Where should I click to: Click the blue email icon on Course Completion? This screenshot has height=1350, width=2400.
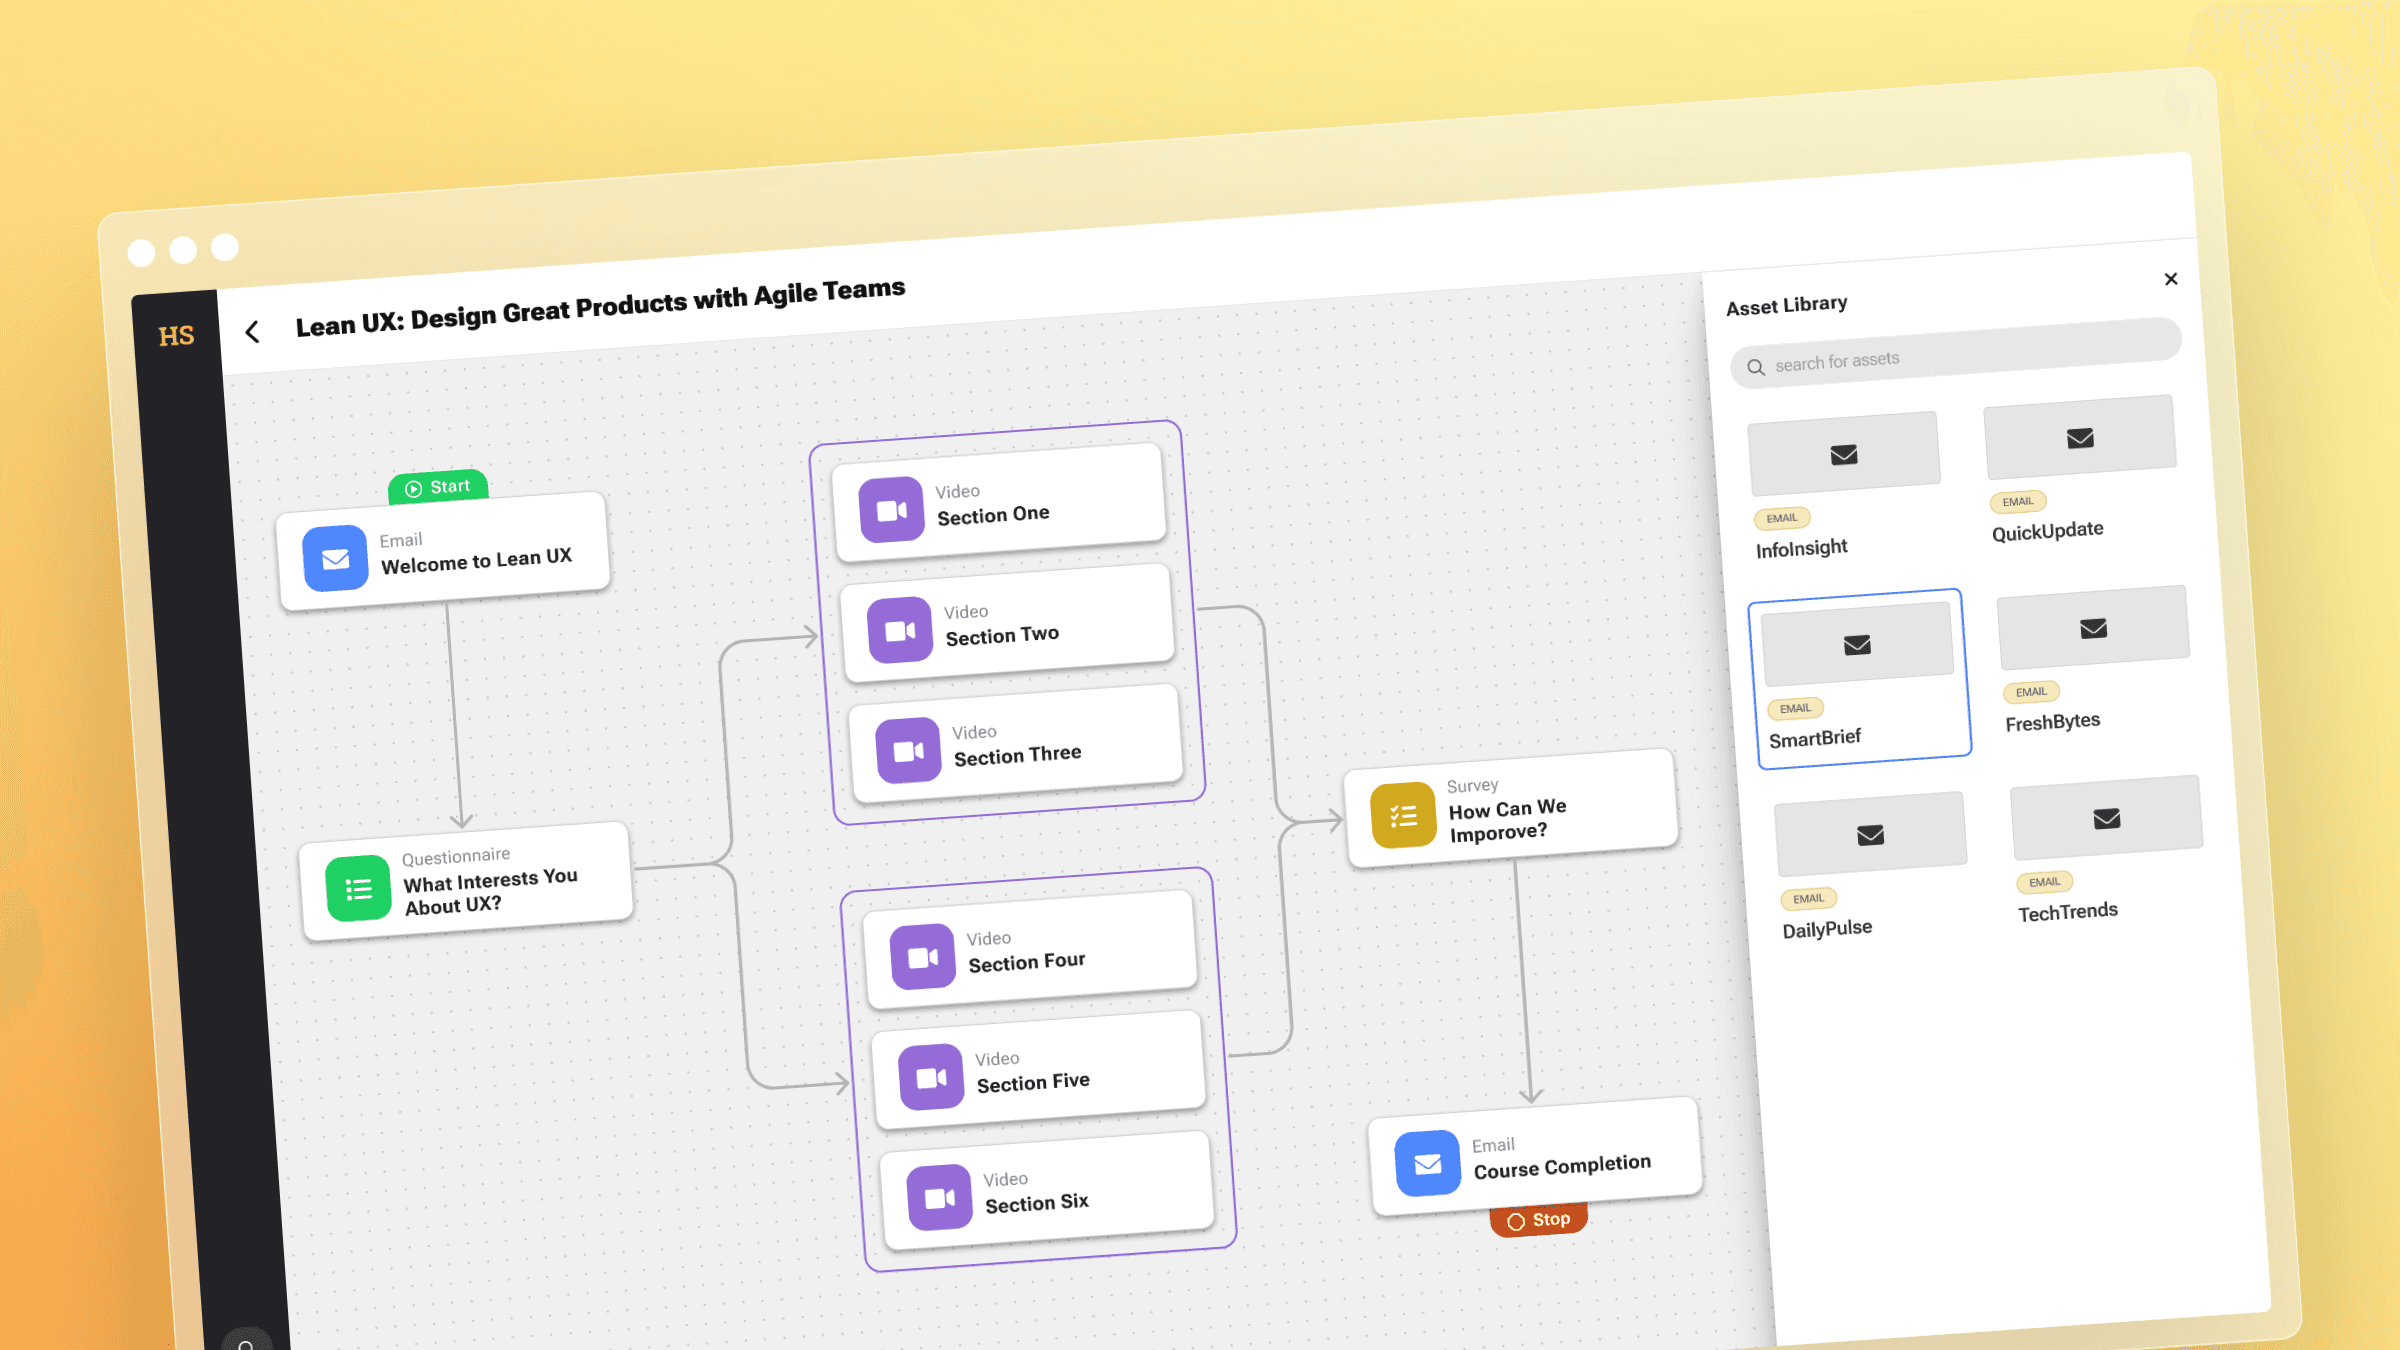[x=1427, y=1163]
